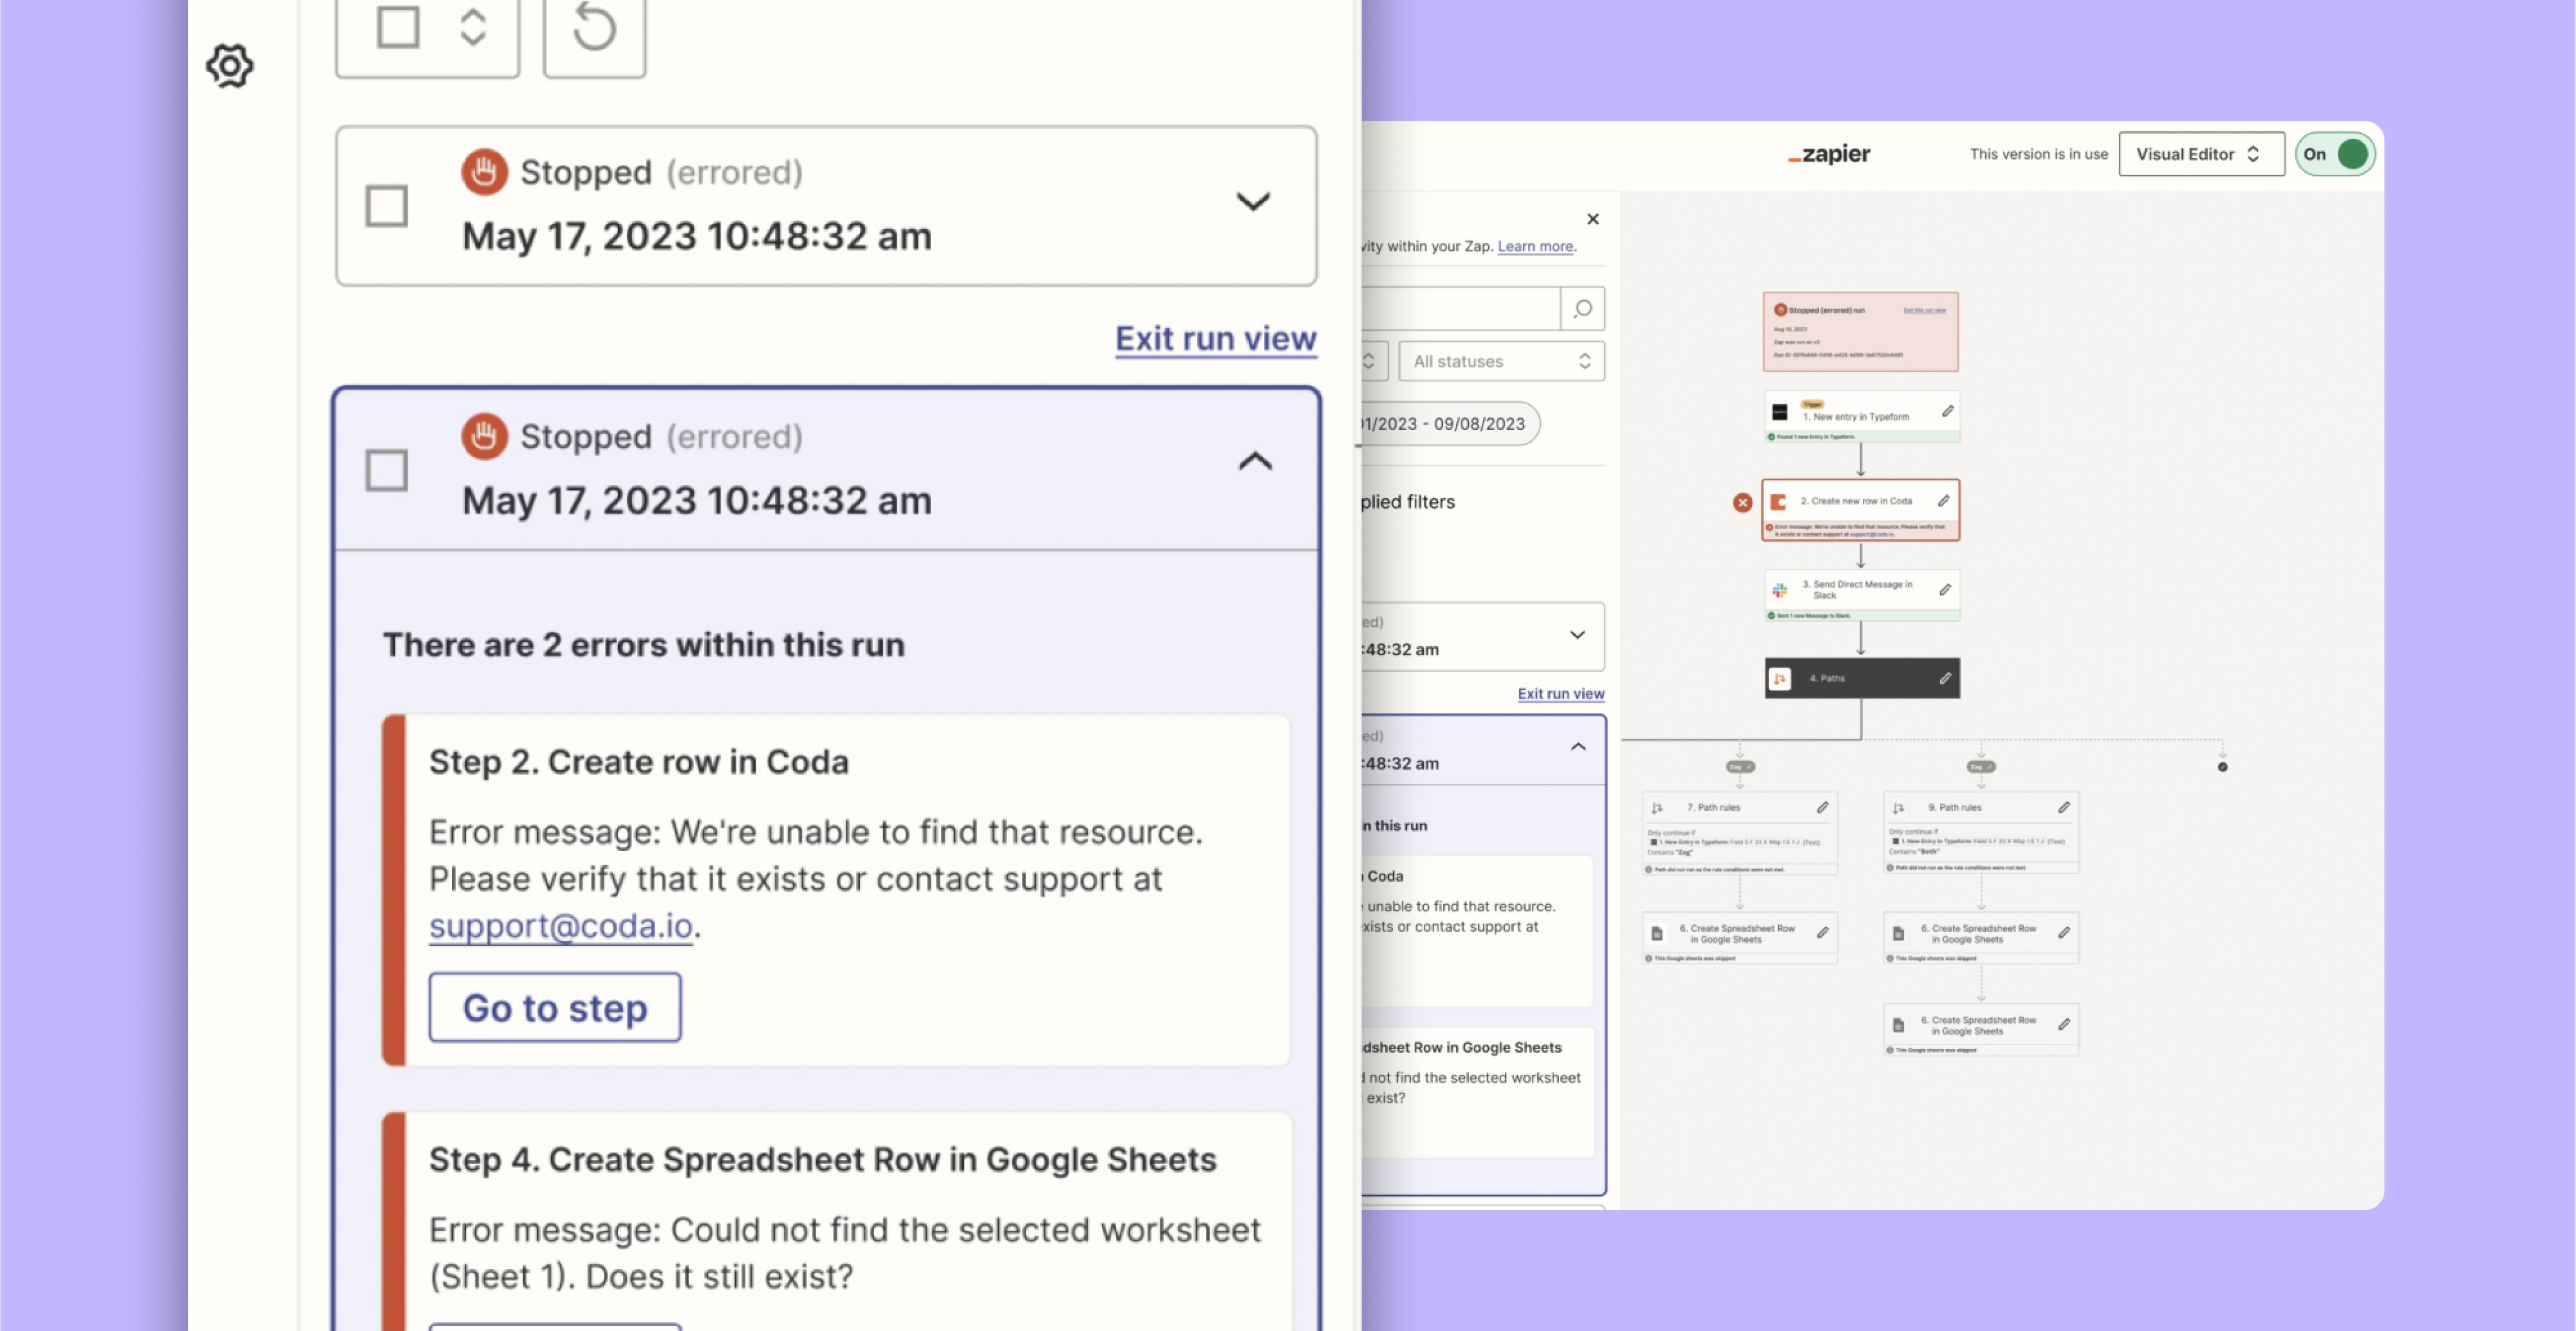
Task: Edit step 1 New entry in Typeform pencil
Action: tap(1948, 411)
